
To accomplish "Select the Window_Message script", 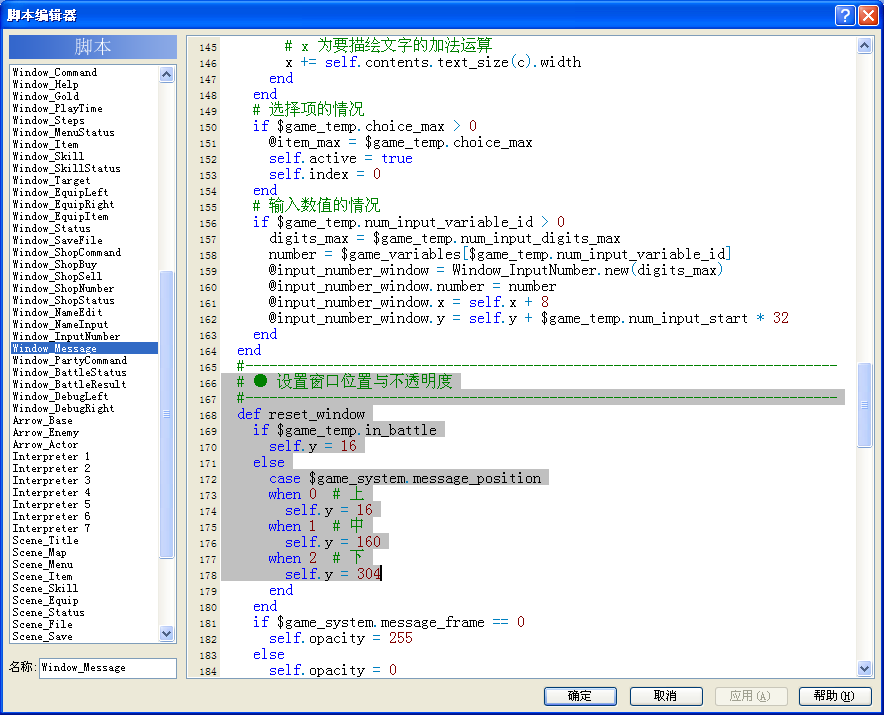I will (85, 348).
